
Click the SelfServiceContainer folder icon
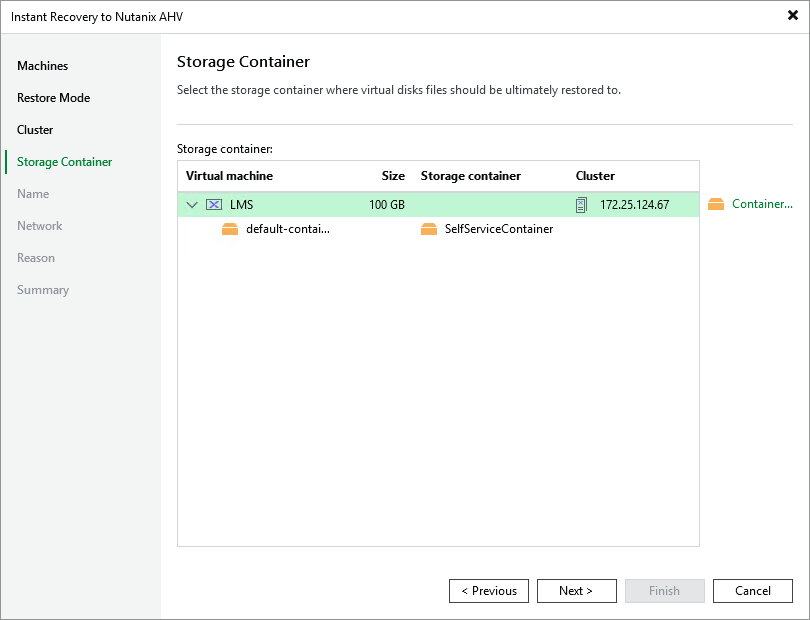pyautogui.click(x=429, y=229)
